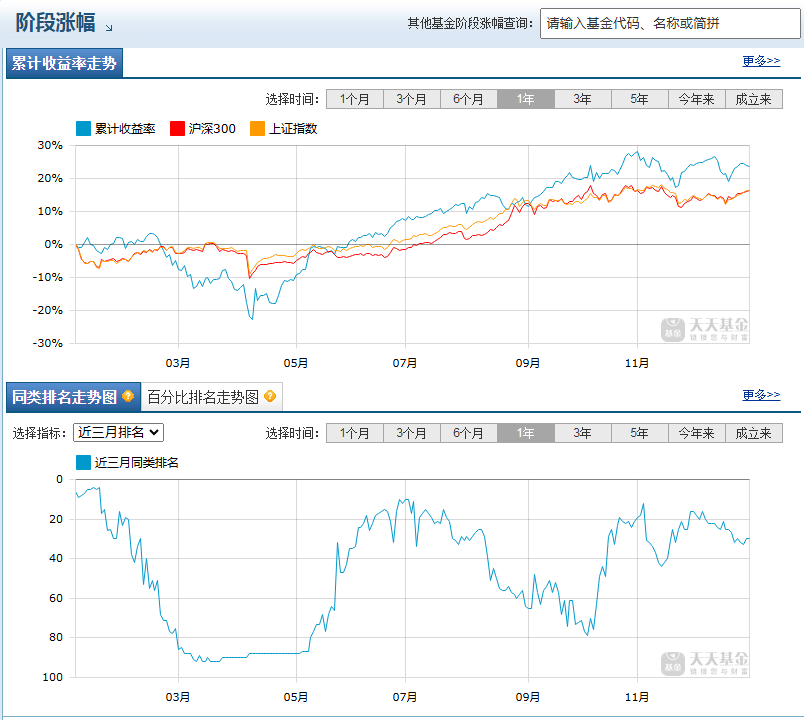Viewport: 804px width, 720px height.
Task: Select 3年 range for cumulative return chart
Action: (583, 99)
